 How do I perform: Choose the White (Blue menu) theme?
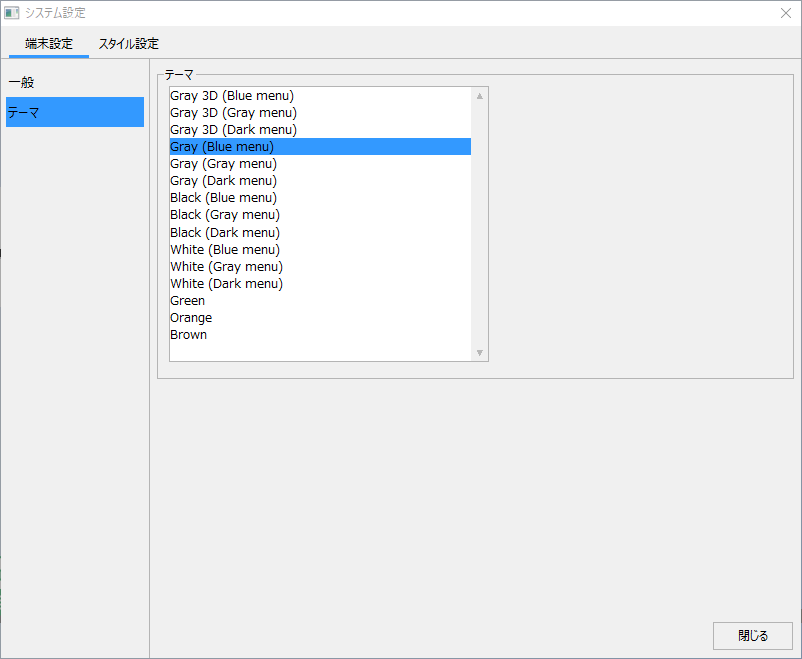point(225,250)
